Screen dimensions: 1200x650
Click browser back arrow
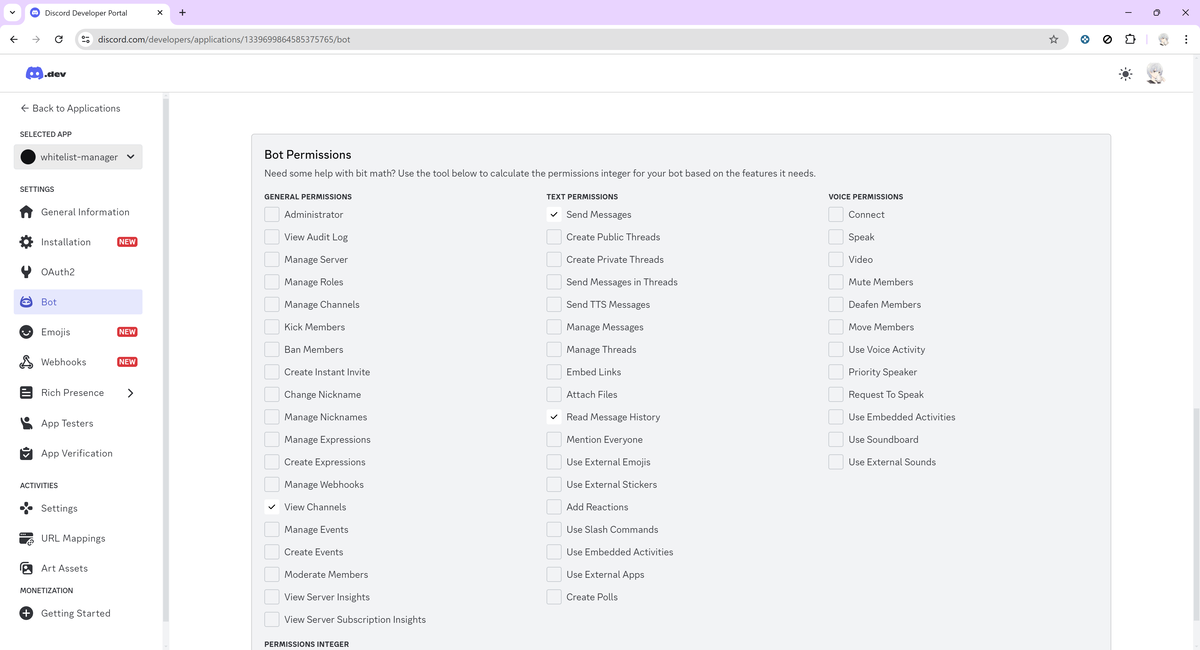click(14, 39)
